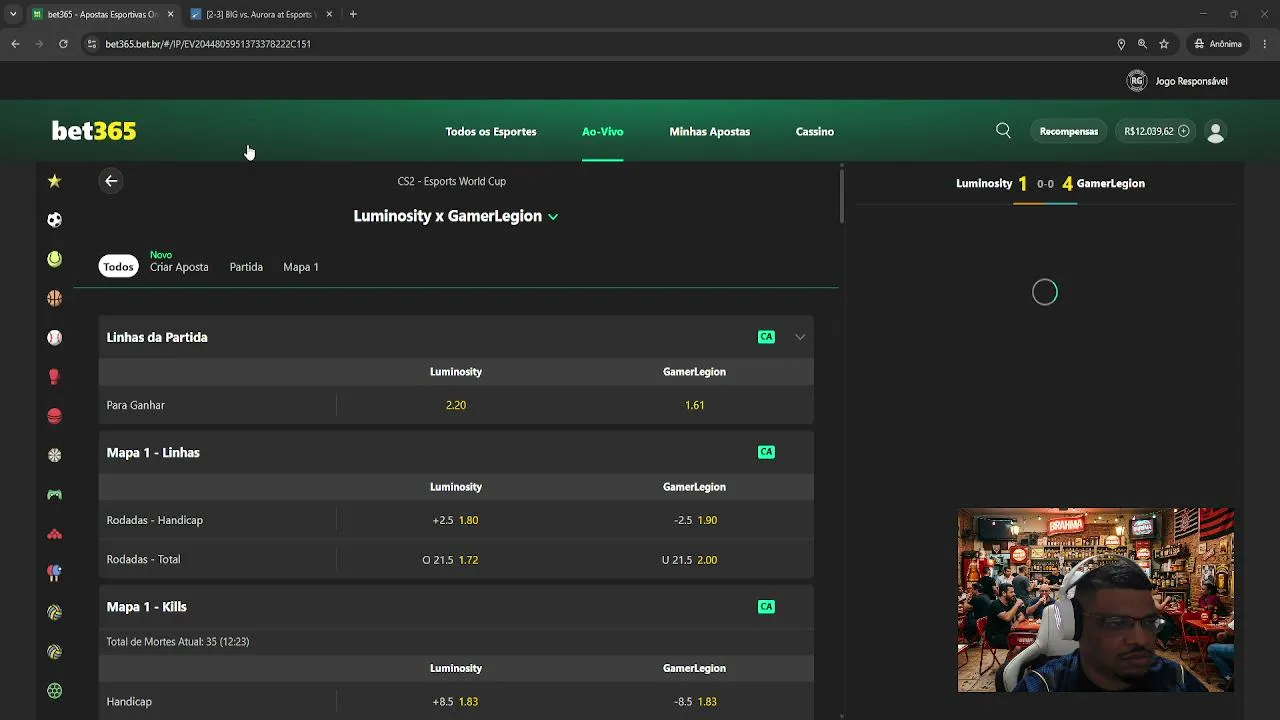Image resolution: width=1280 pixels, height=720 pixels.
Task: Open the site search magnifier icon
Action: 1003,131
